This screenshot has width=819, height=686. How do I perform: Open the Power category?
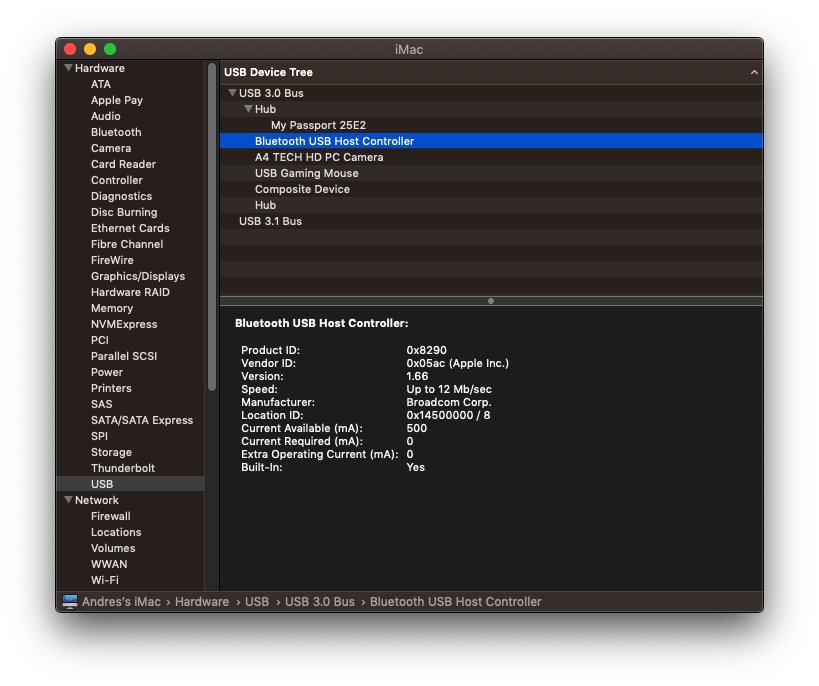pyautogui.click(x=107, y=373)
